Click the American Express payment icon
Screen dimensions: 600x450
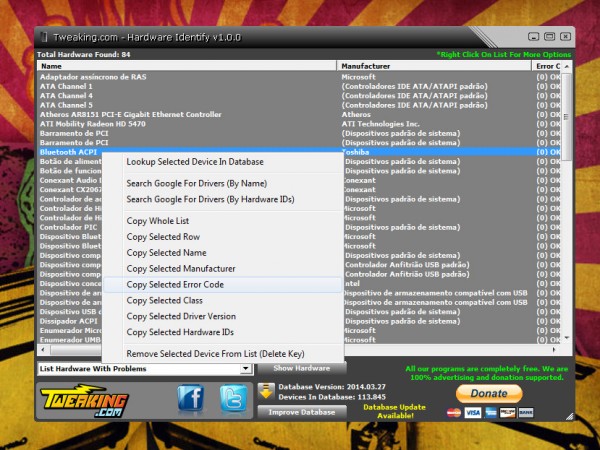coord(491,412)
